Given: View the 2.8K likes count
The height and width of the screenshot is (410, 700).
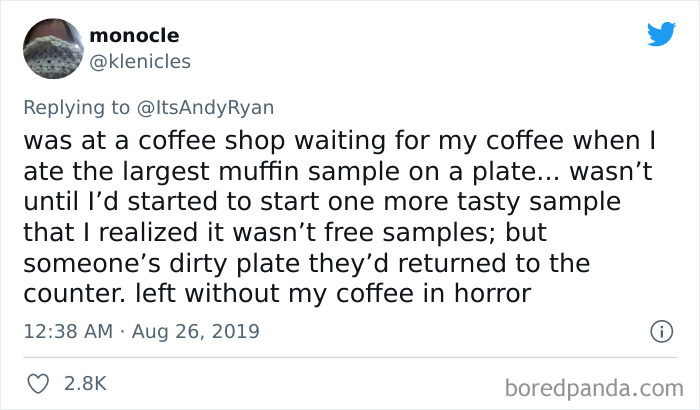Looking at the screenshot, I should [85, 384].
